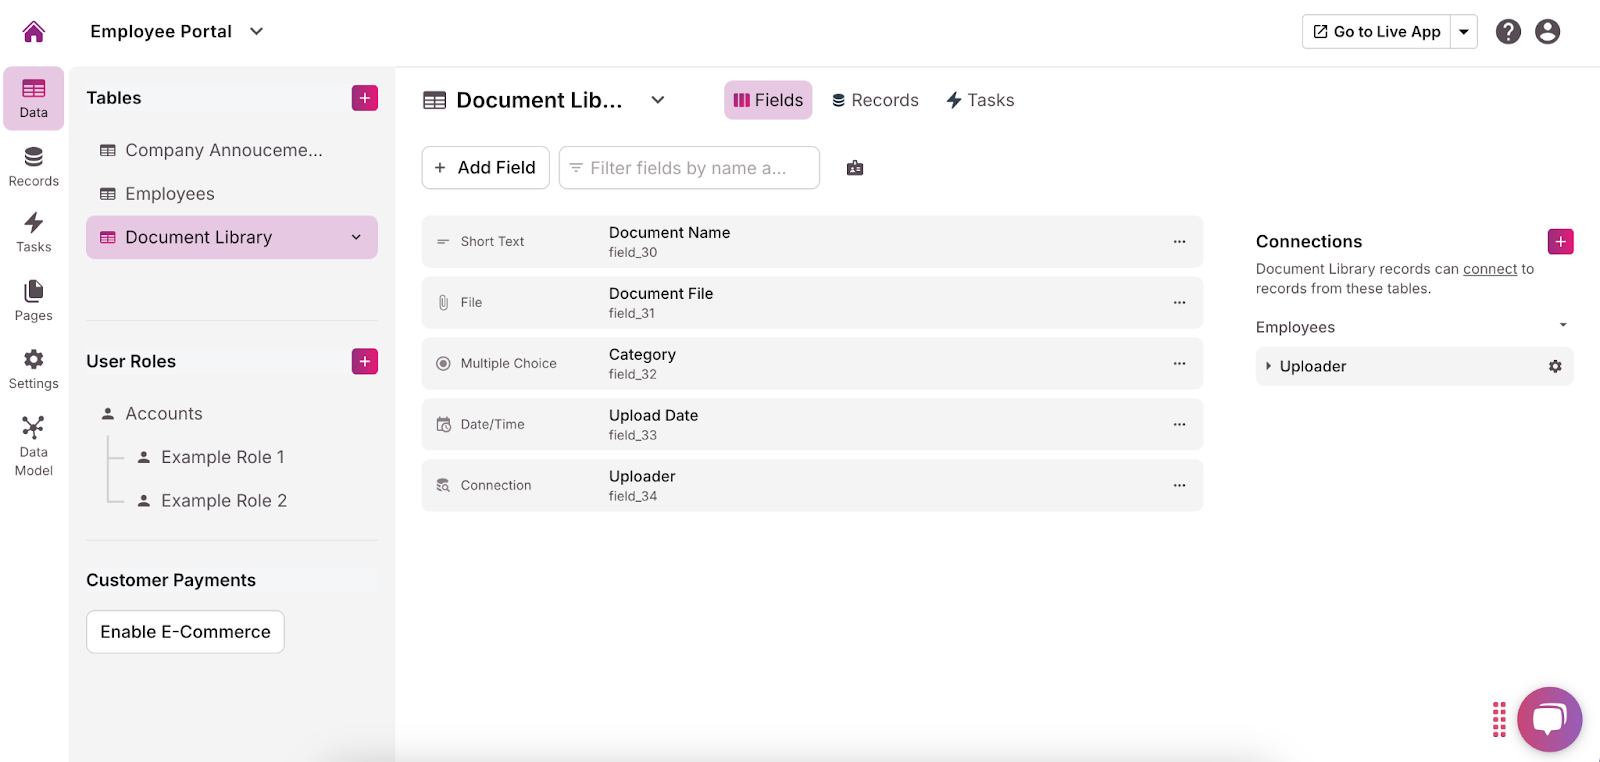Add a new table with plus icon
The height and width of the screenshot is (762, 1600).
(365, 98)
